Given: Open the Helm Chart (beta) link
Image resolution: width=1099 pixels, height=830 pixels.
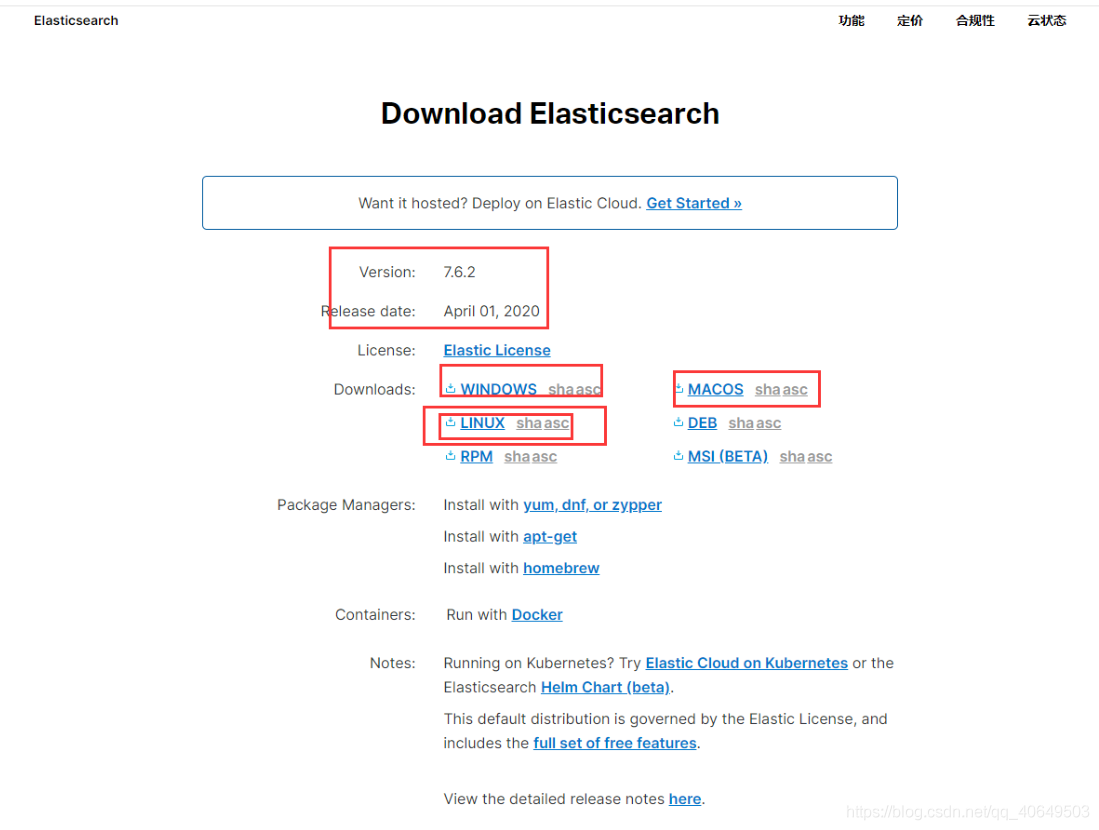Looking at the screenshot, I should (x=606, y=687).
